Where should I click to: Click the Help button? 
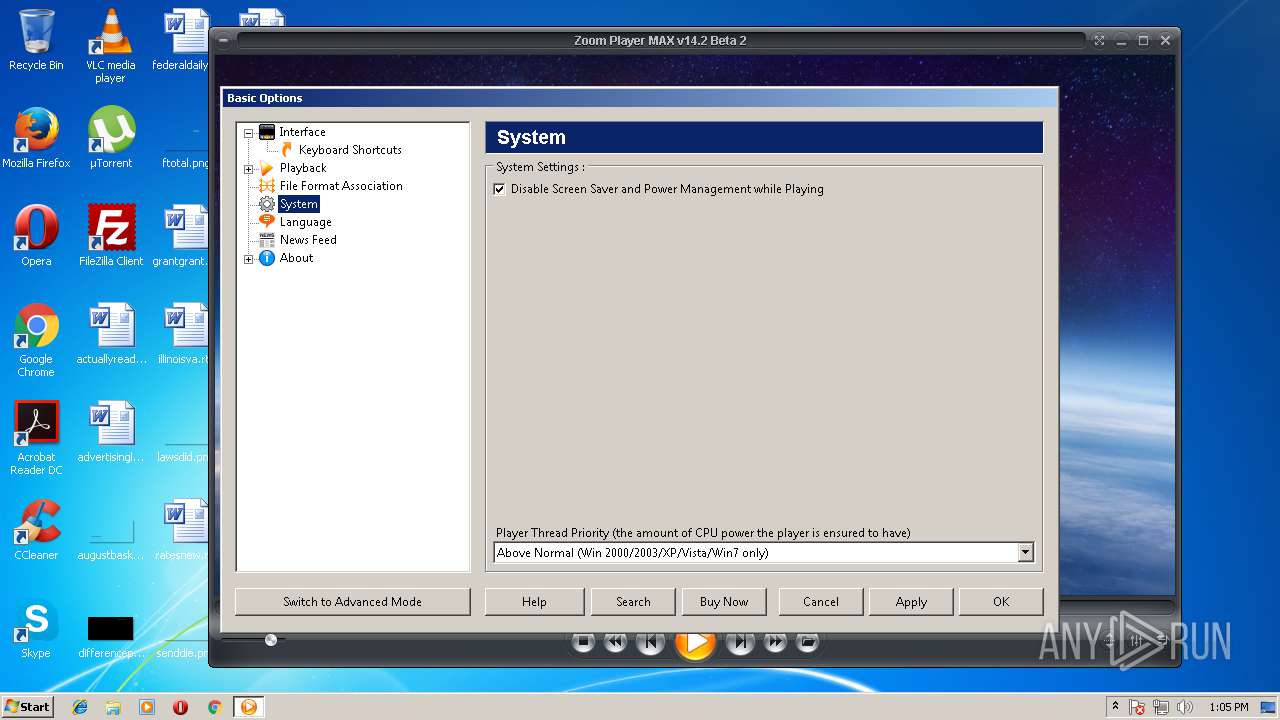pyautogui.click(x=534, y=602)
